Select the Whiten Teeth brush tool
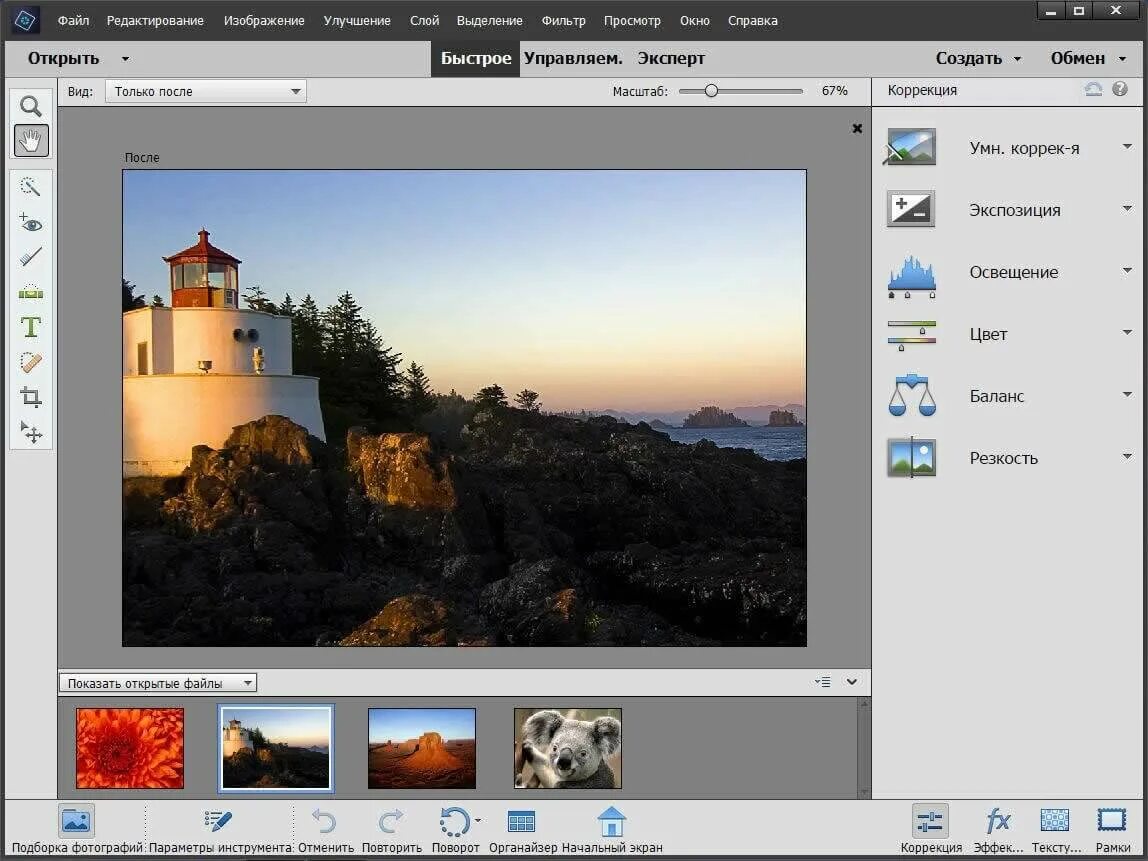Screen dimensions: 1148x861 tap(31, 257)
